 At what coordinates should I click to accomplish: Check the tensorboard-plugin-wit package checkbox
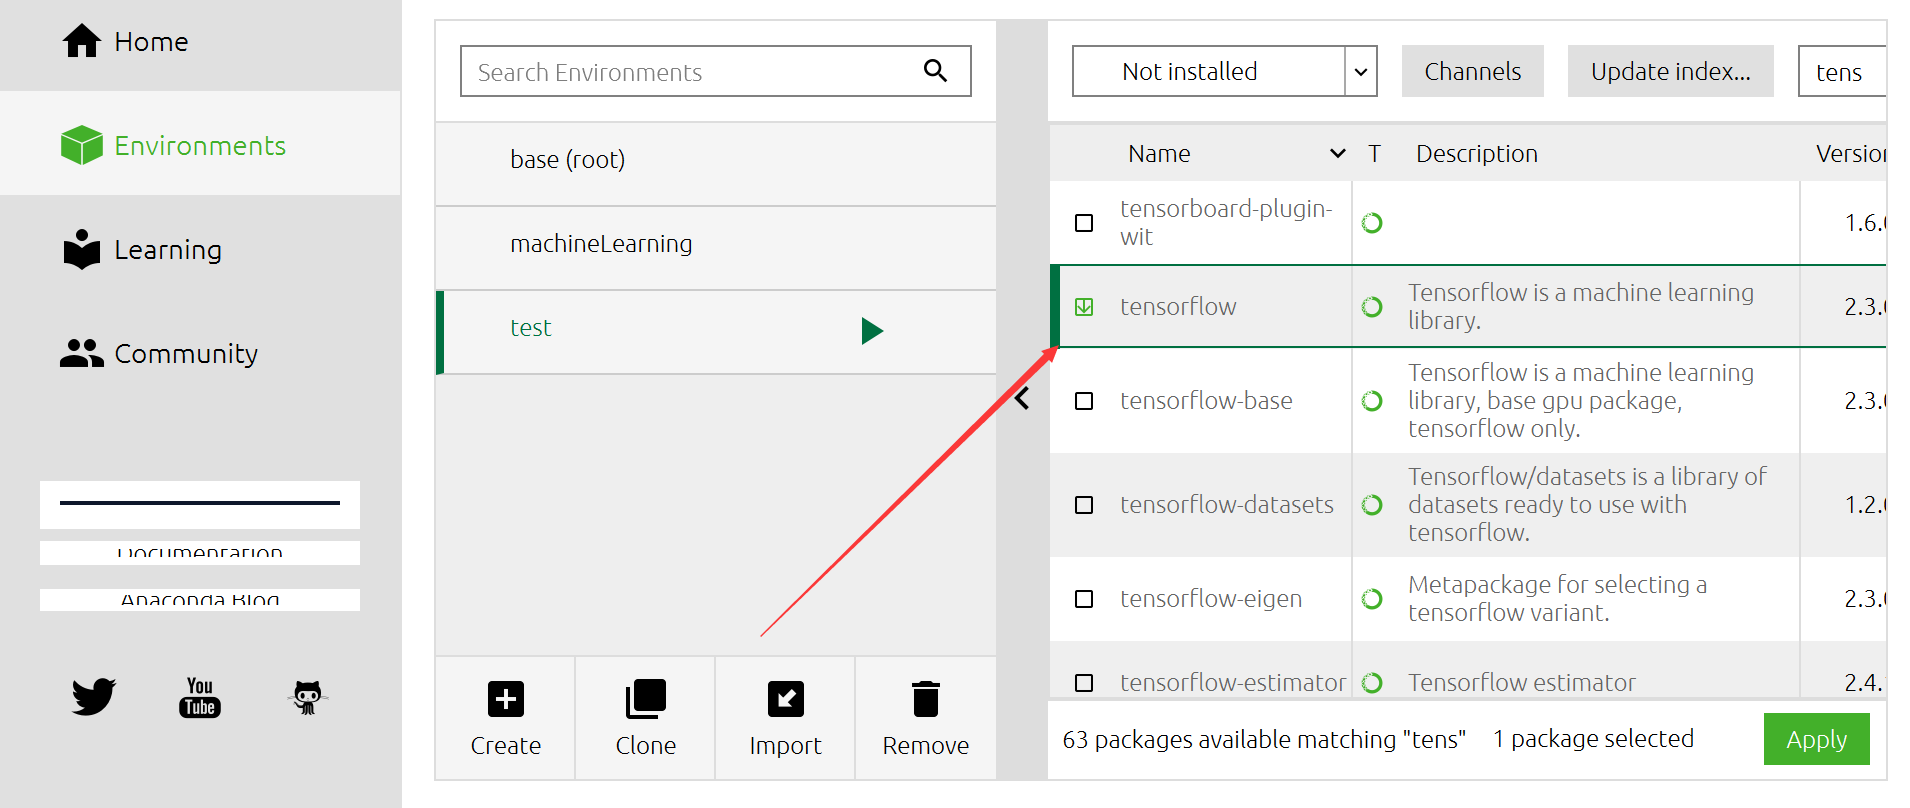click(1084, 223)
